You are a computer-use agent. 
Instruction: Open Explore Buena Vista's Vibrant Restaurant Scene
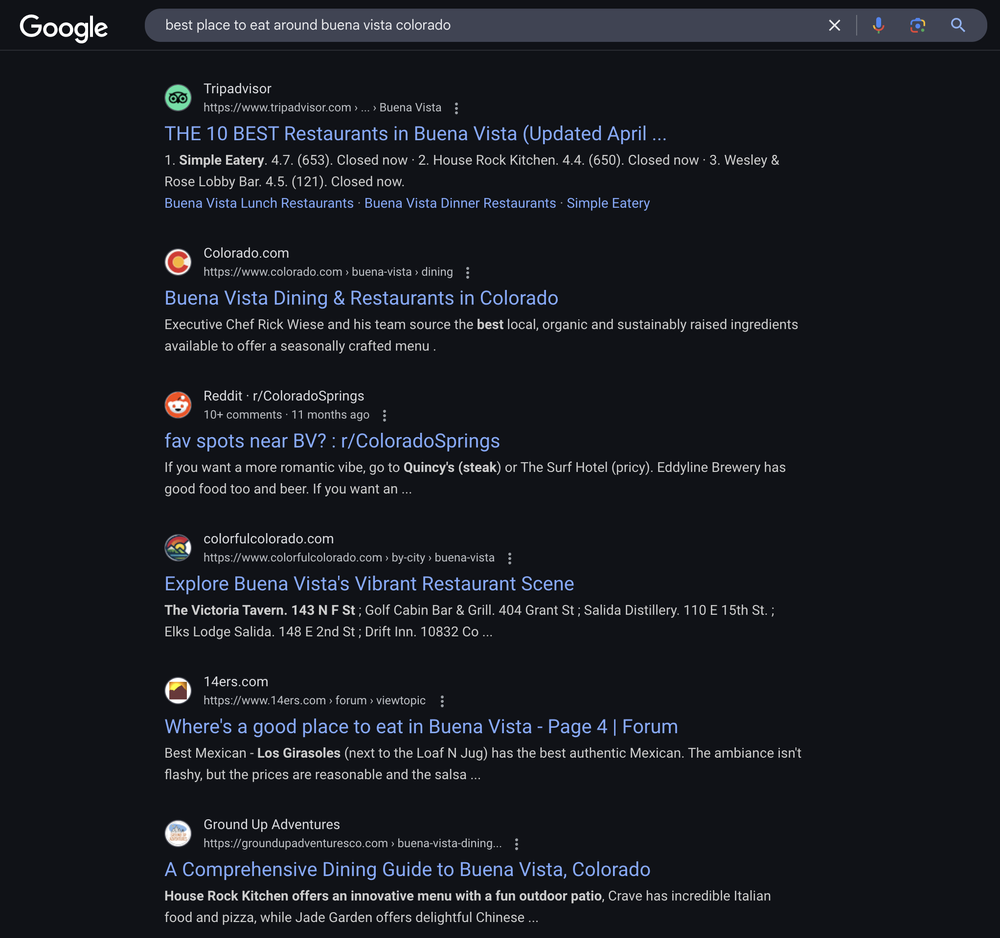[x=369, y=584]
